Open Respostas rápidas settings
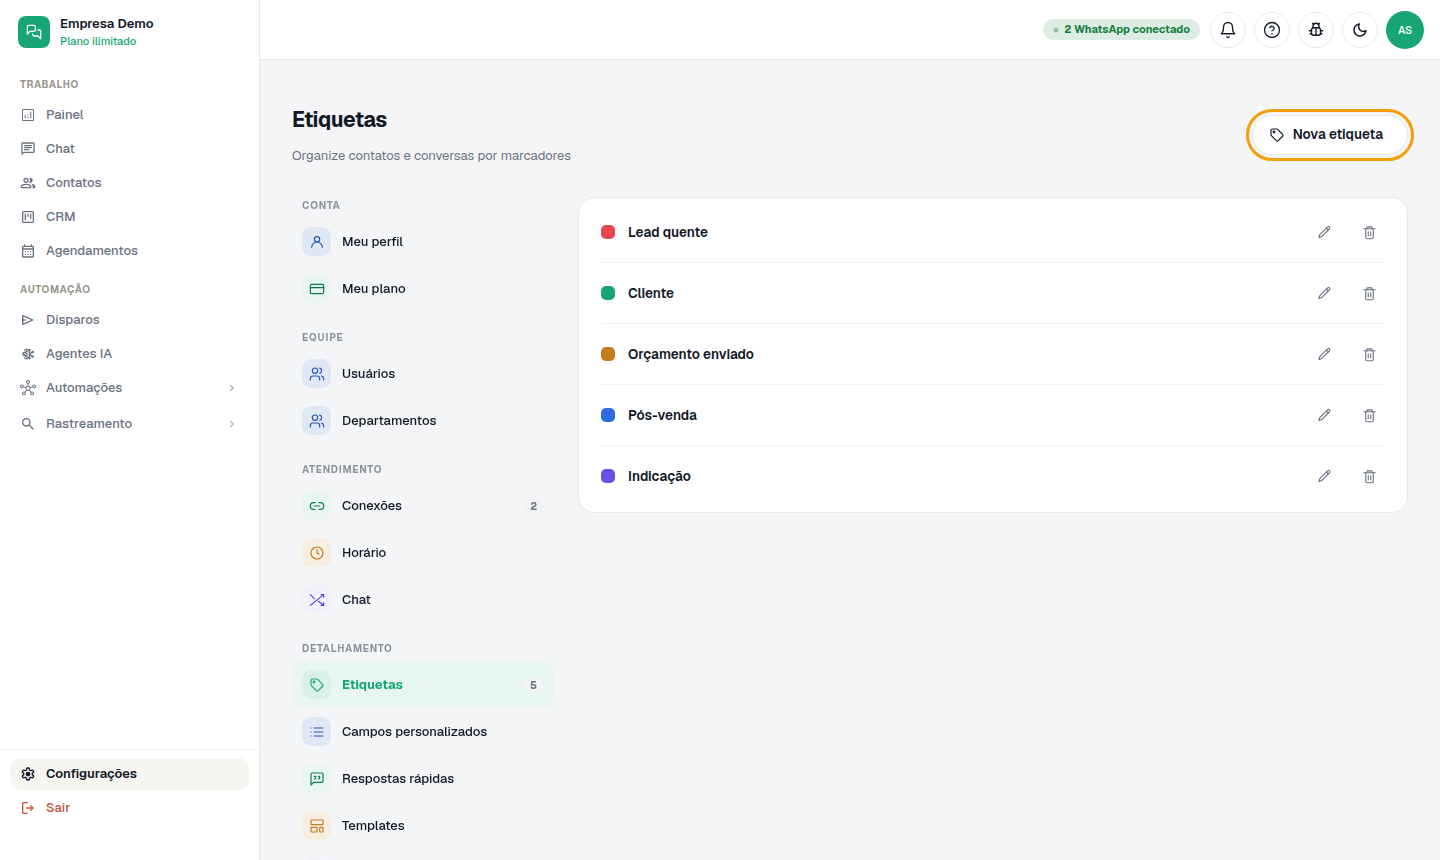 pos(423,779)
